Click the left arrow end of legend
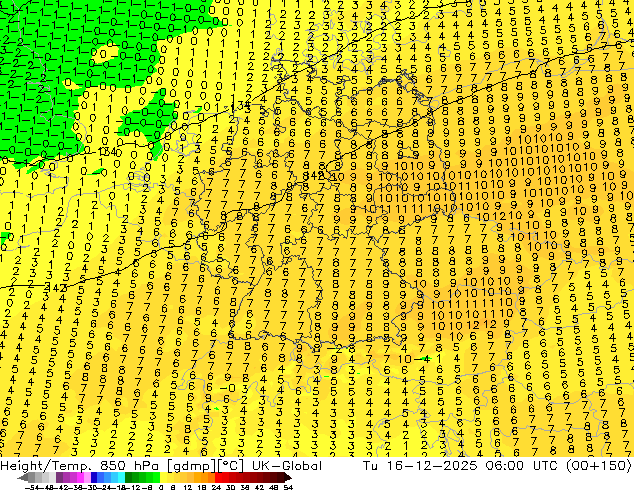 tap(23, 477)
